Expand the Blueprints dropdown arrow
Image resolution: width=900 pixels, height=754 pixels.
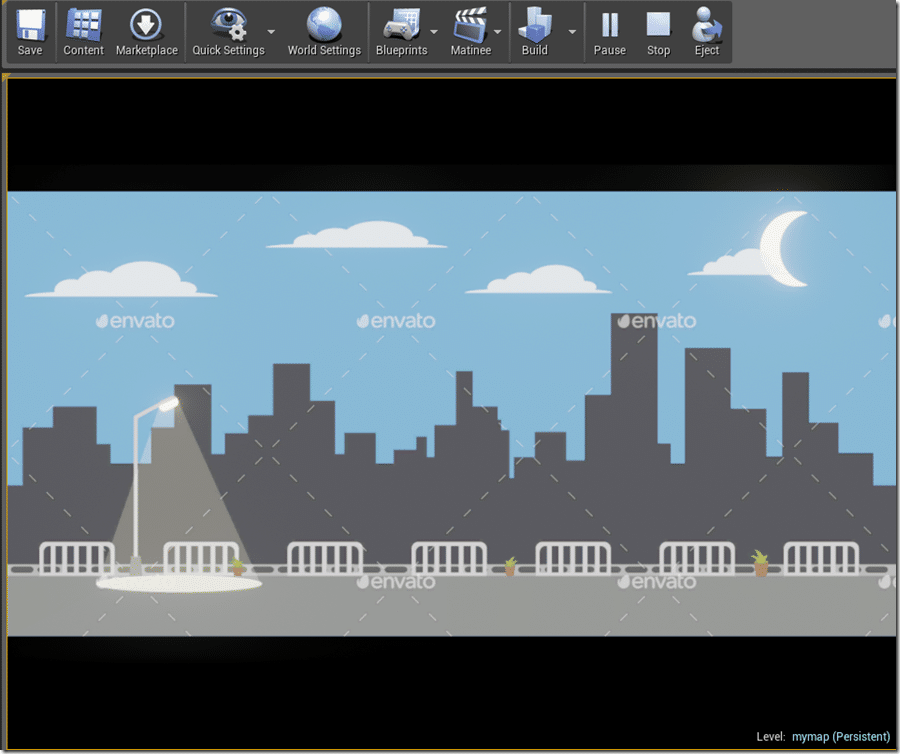coord(434,32)
